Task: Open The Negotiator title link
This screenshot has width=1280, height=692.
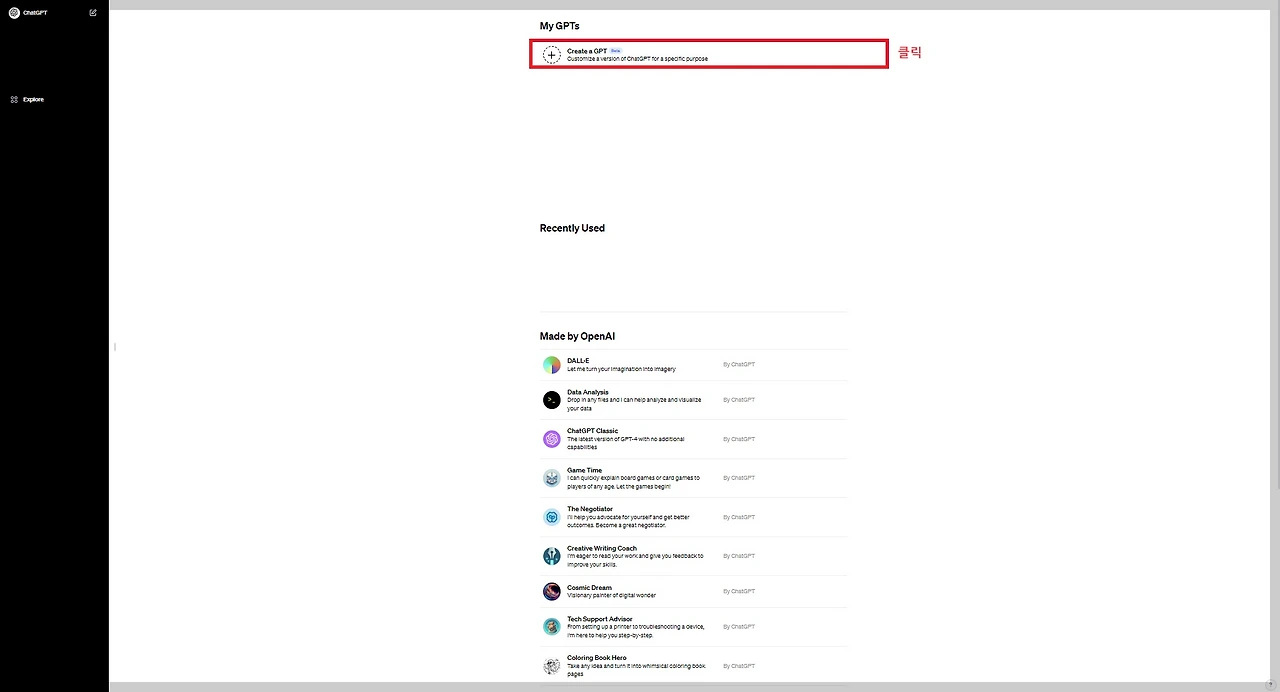Action: [x=590, y=509]
